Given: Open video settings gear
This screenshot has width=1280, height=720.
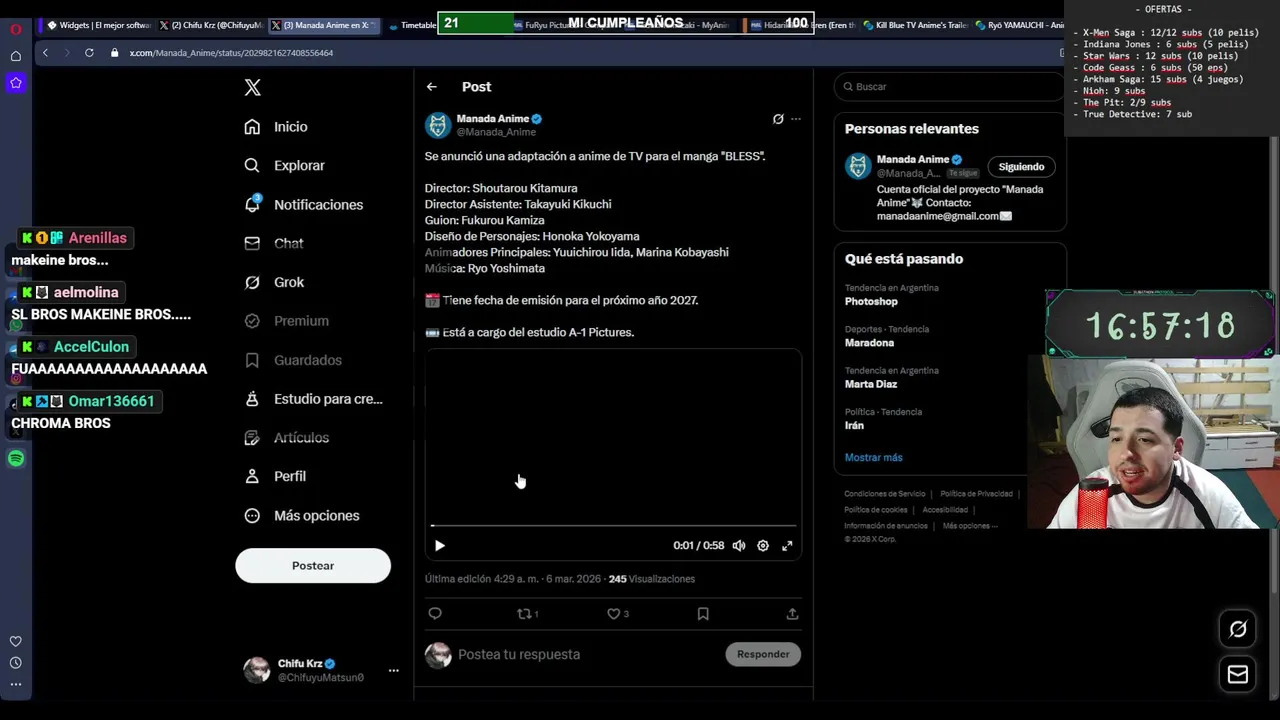Looking at the screenshot, I should tap(763, 546).
